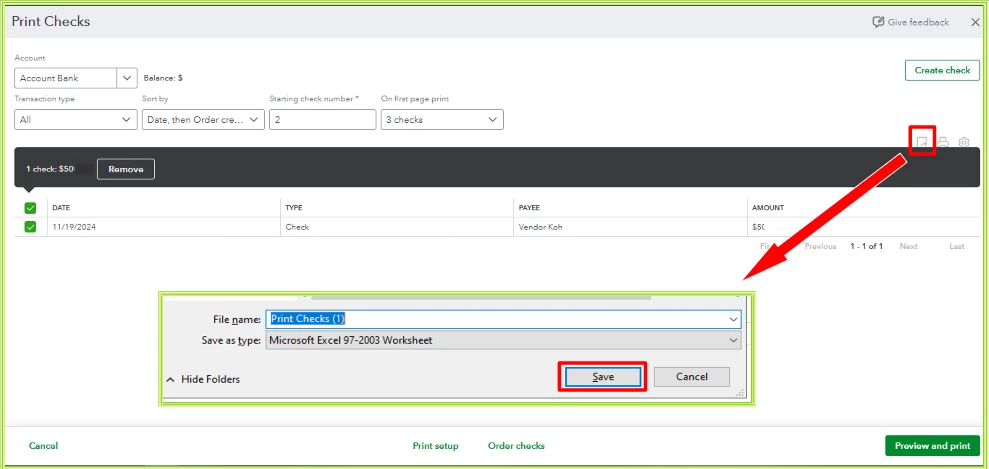This screenshot has height=469, width=989.
Task: Open the Order checks link
Action: tap(516, 446)
